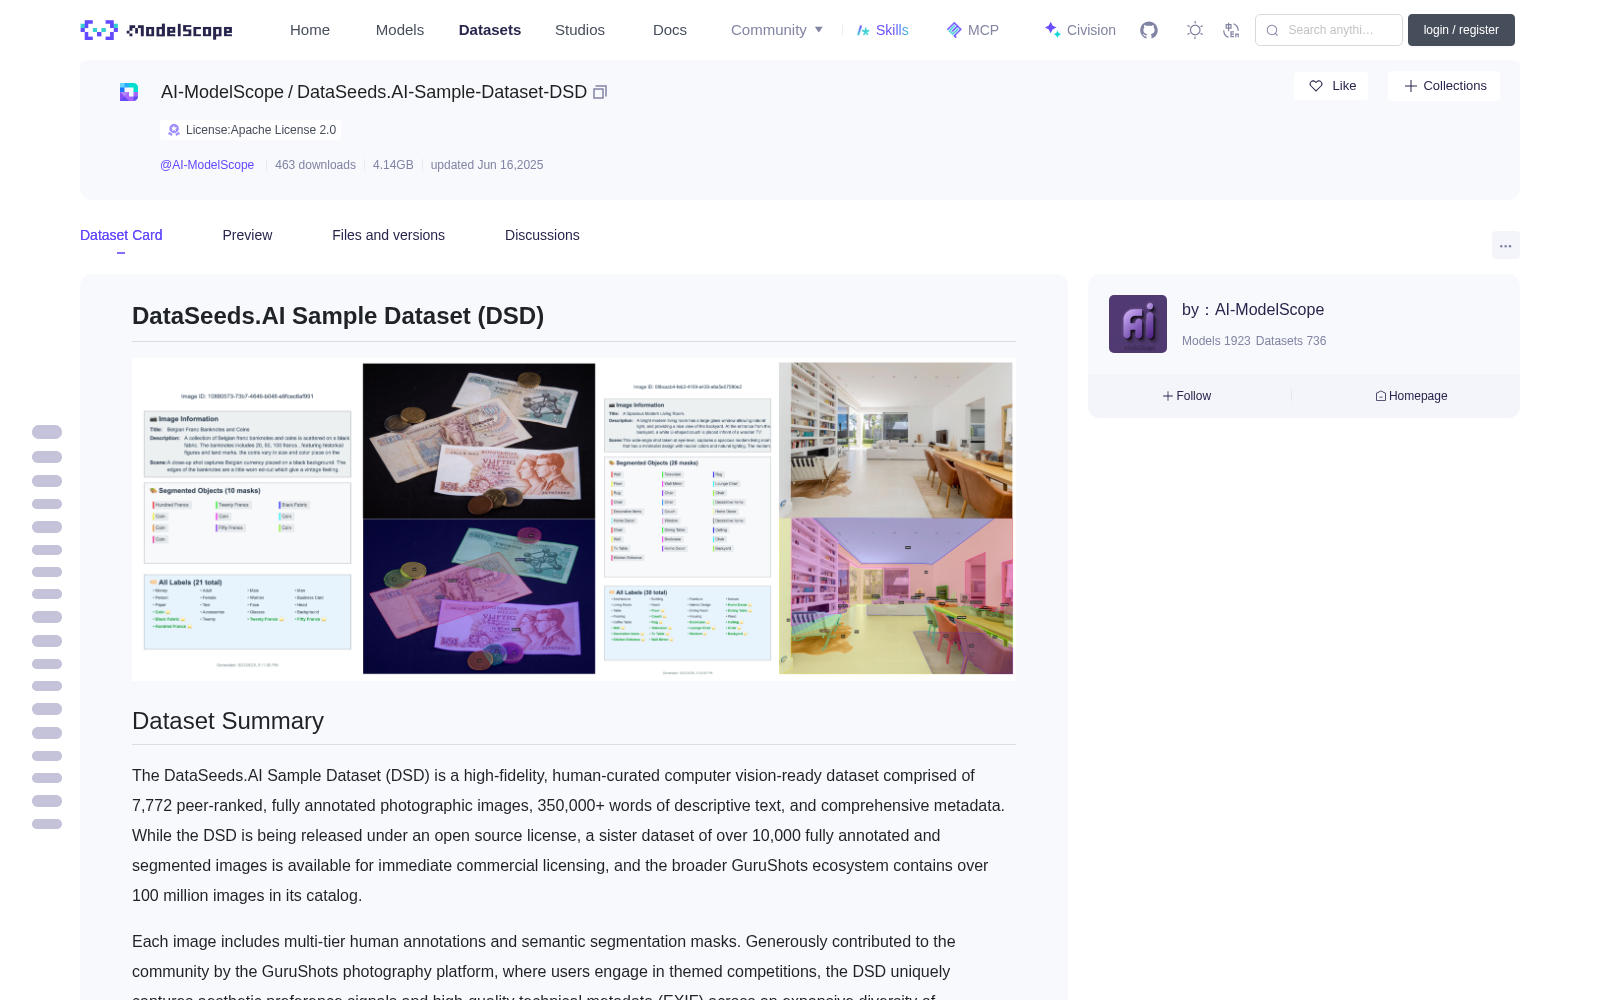
Task: Open the organization Homepage
Action: point(1411,396)
